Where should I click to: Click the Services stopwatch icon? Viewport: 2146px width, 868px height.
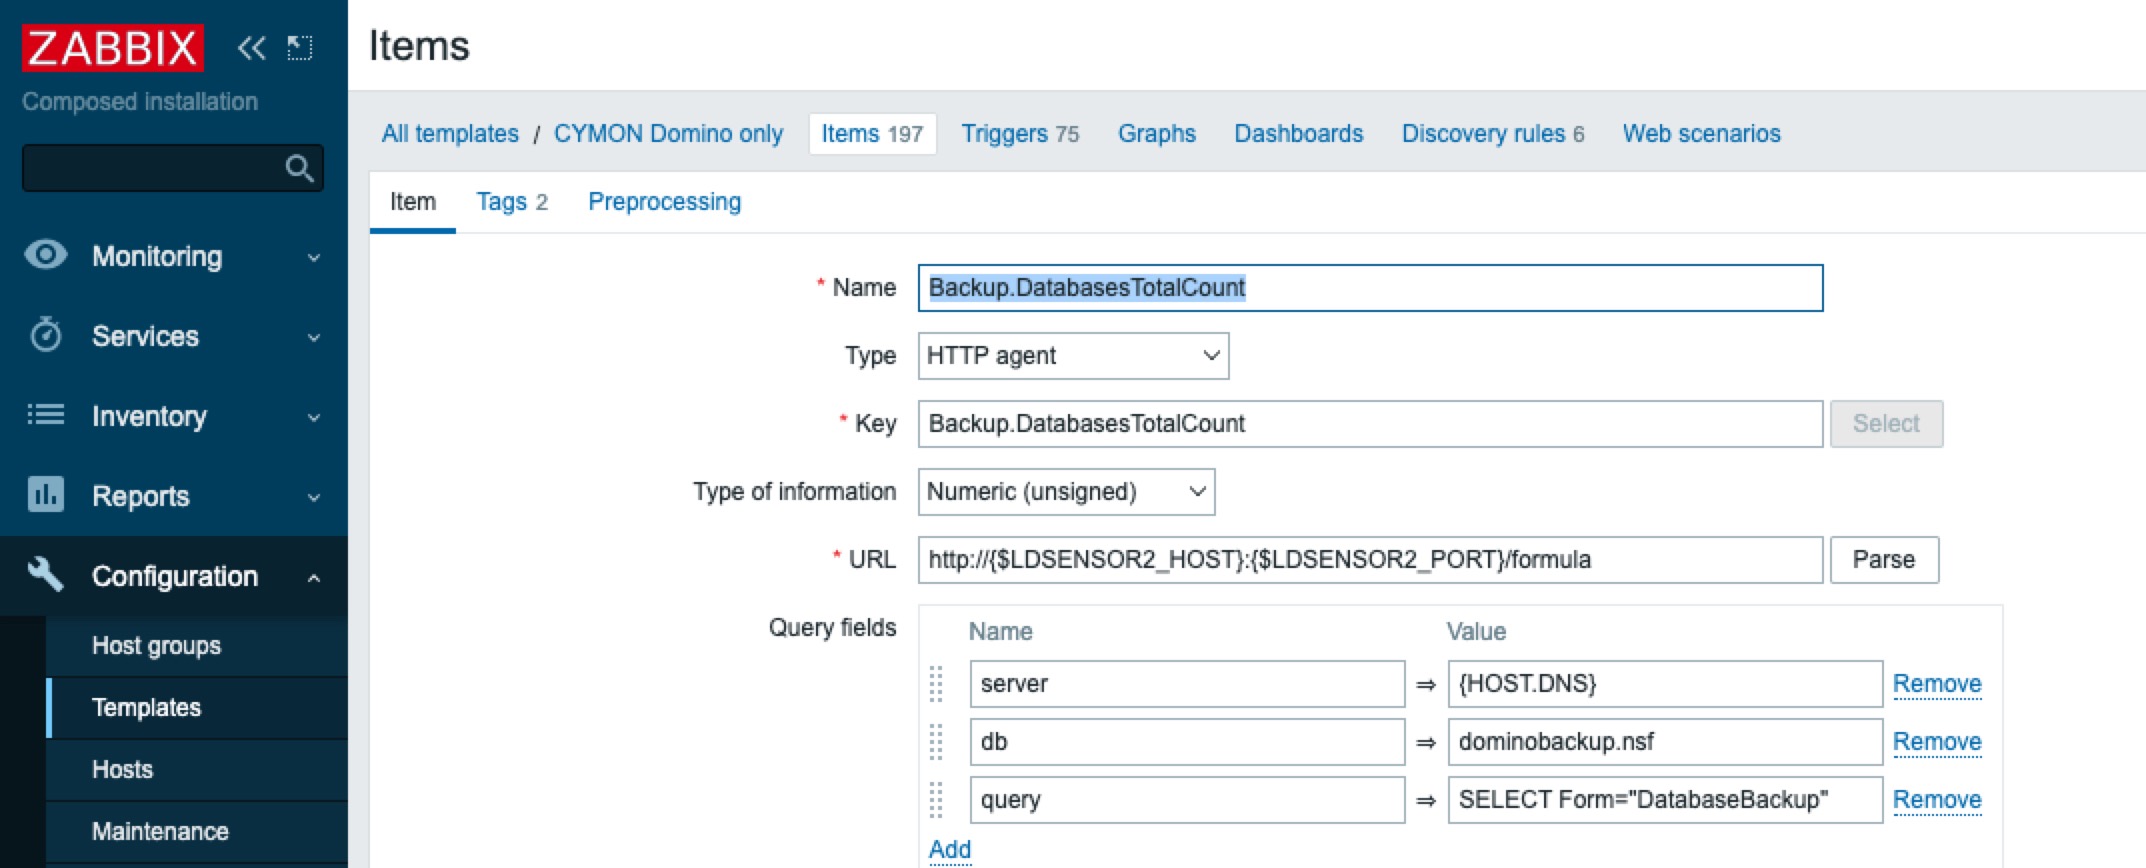(x=45, y=334)
